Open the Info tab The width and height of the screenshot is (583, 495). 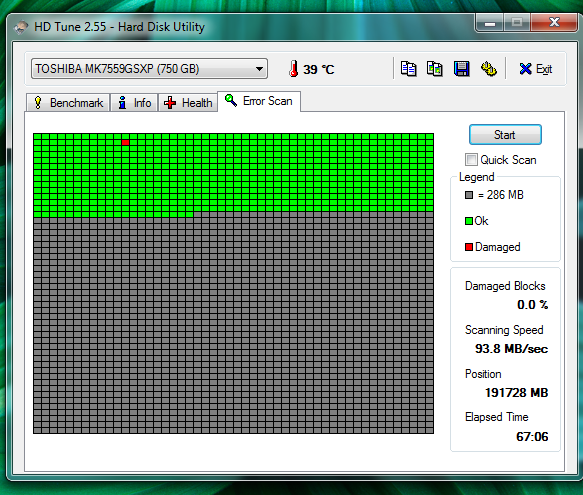134,103
